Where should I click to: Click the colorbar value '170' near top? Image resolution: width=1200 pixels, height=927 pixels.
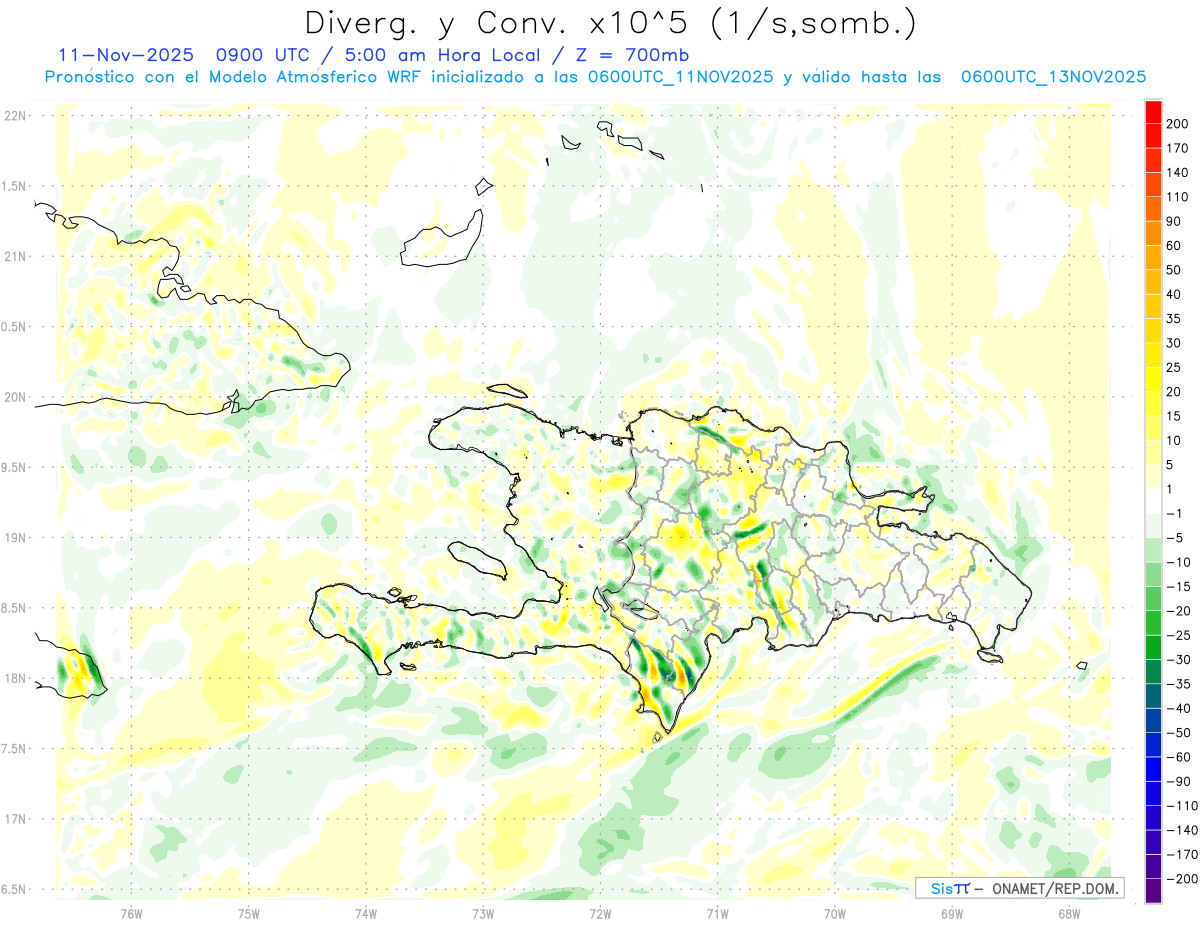(x=1178, y=148)
